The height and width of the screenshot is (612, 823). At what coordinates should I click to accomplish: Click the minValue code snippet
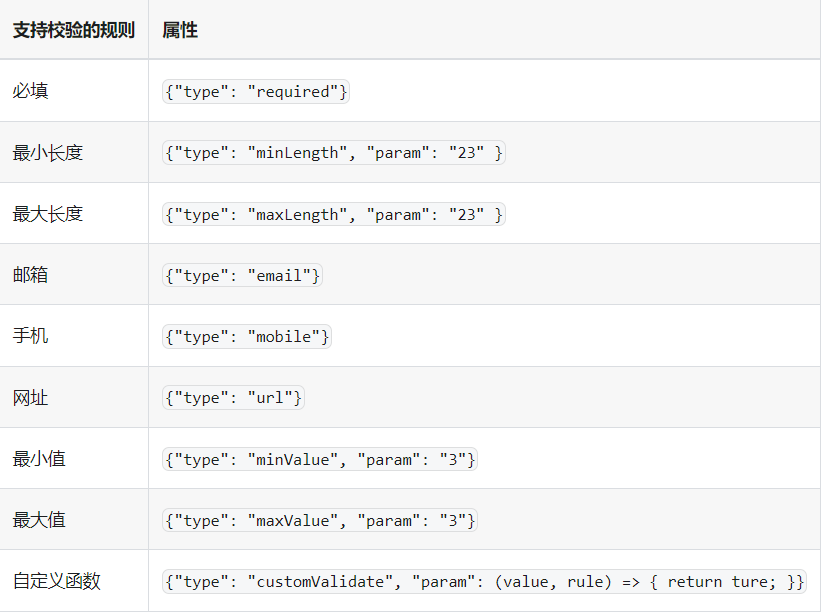(320, 460)
